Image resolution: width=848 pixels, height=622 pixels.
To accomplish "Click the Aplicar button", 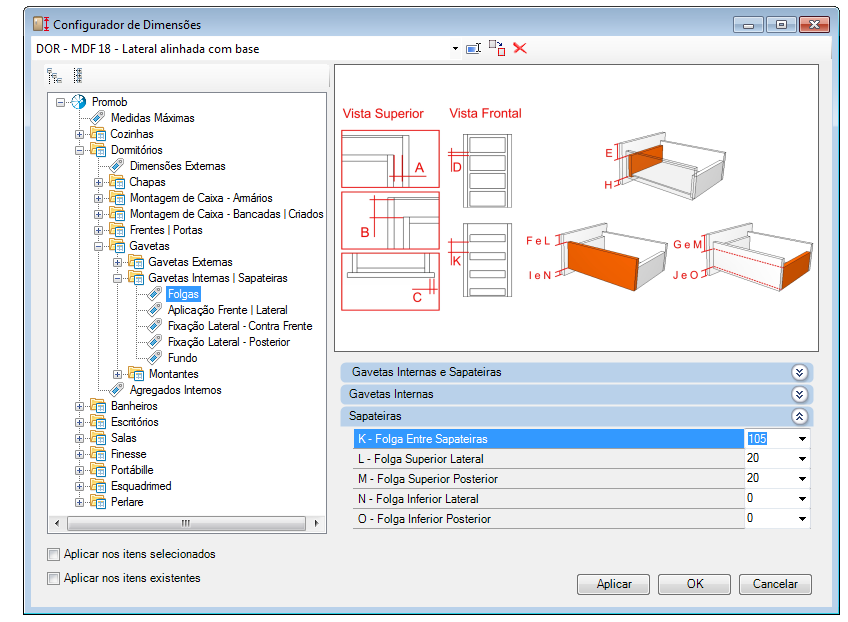I will (x=613, y=584).
